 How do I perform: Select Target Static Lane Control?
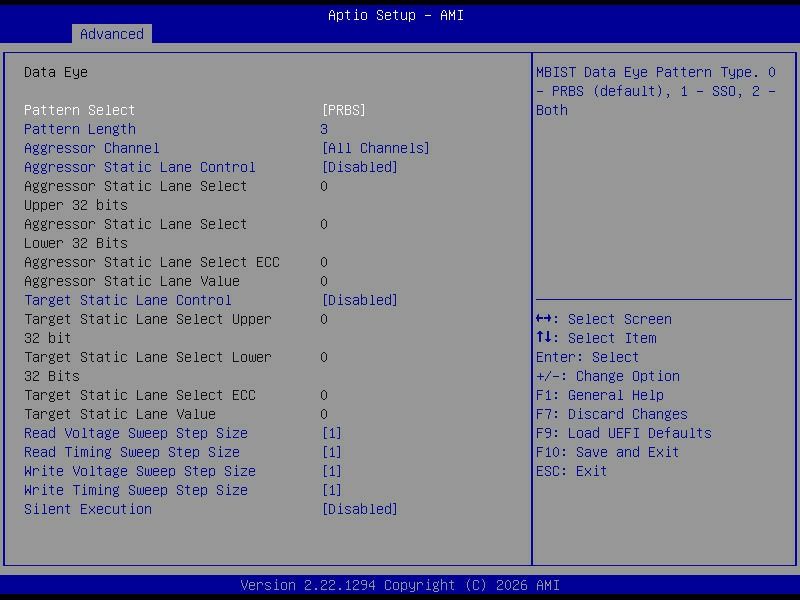(128, 300)
